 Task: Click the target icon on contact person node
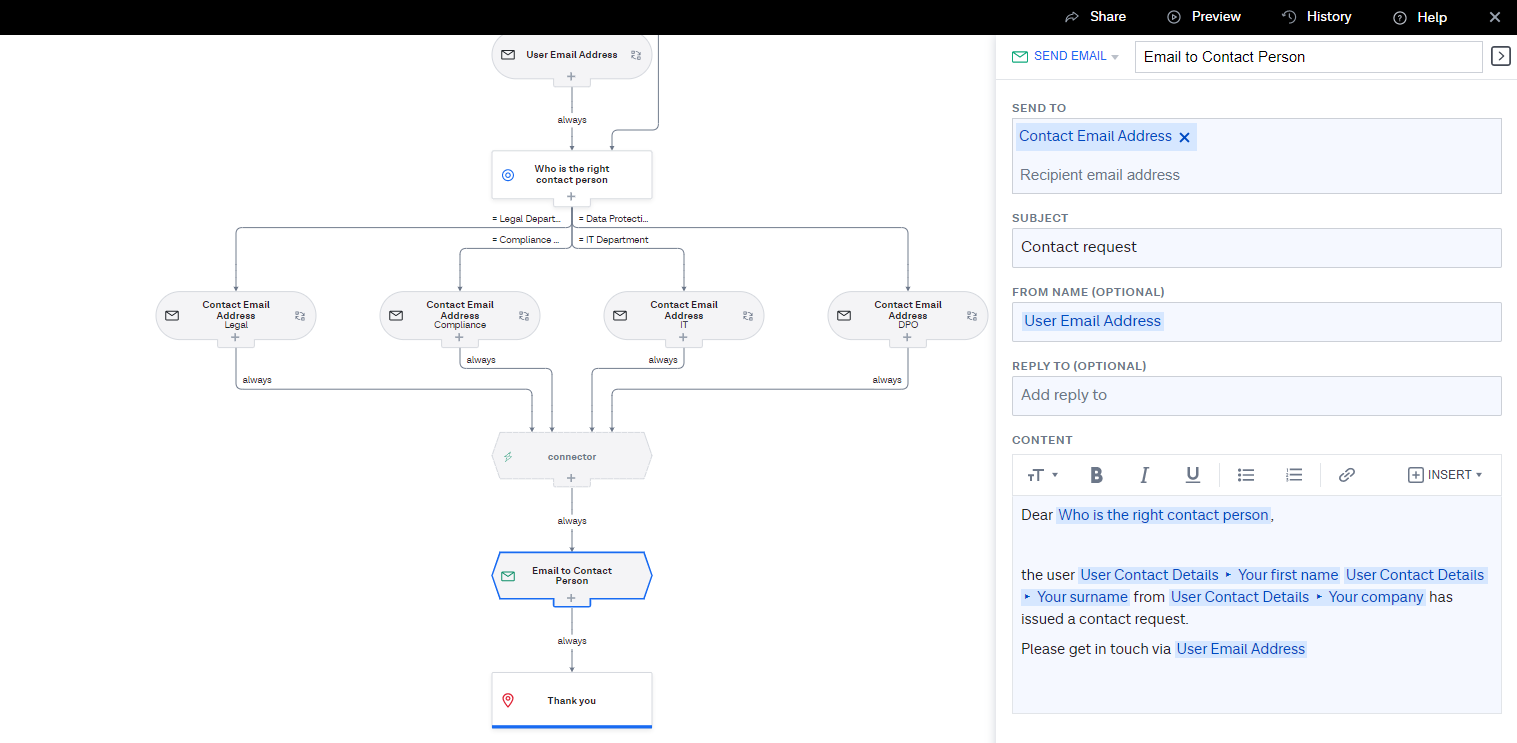point(508,175)
